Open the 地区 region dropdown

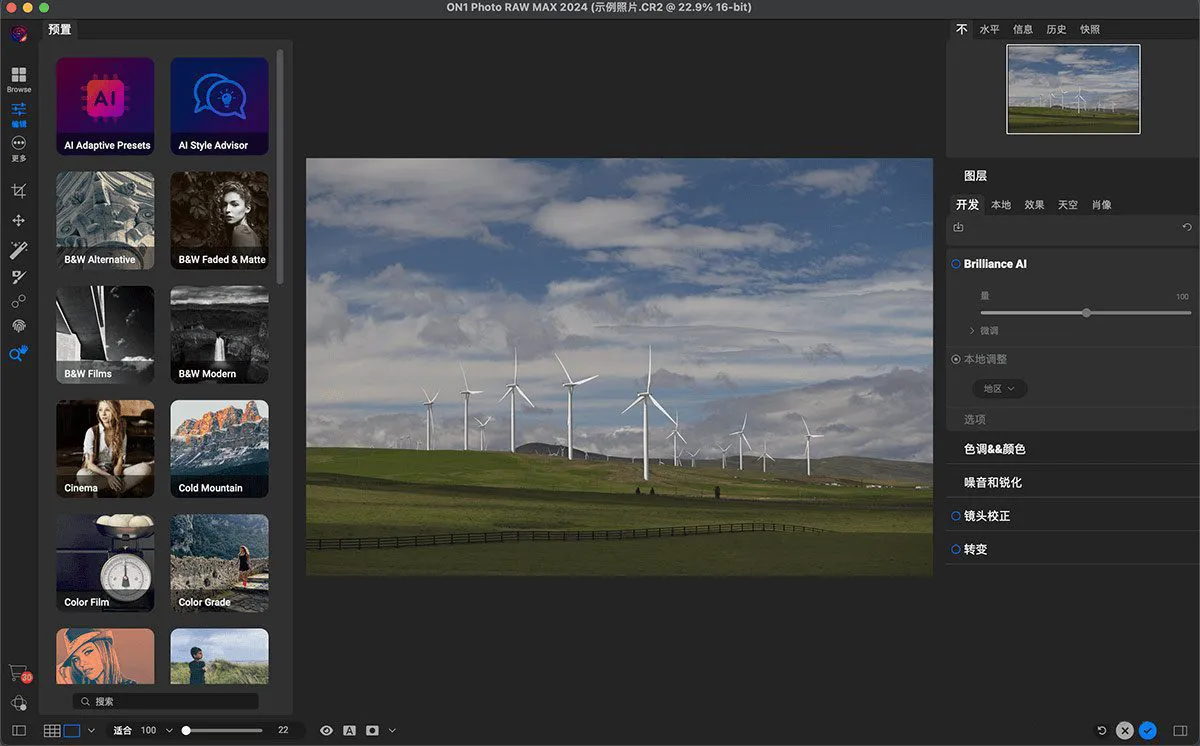click(x=999, y=389)
